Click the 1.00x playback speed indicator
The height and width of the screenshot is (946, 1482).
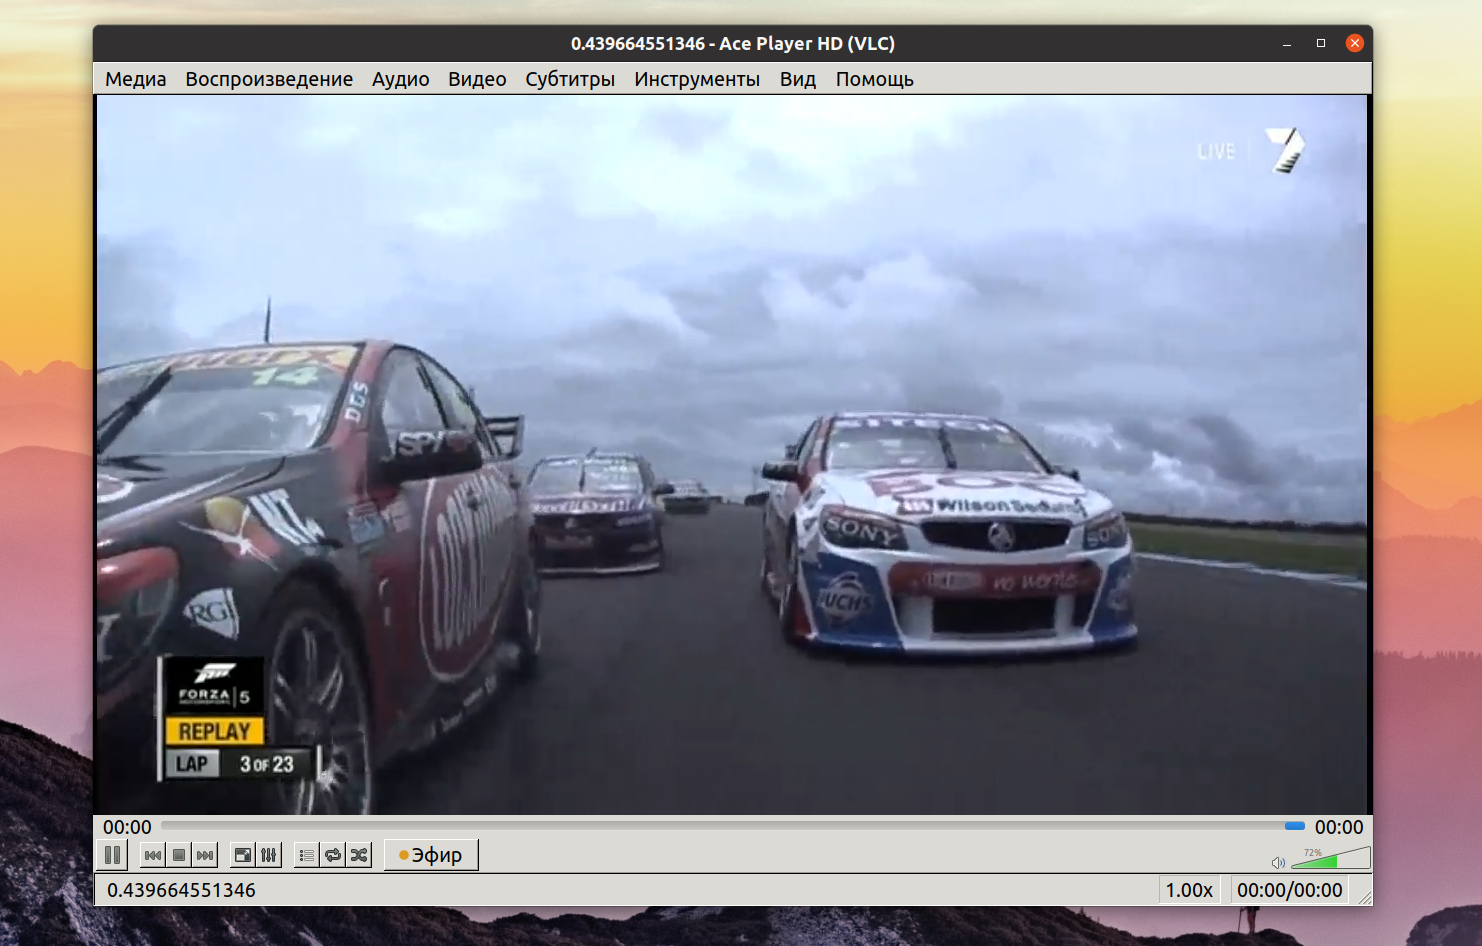click(1188, 890)
